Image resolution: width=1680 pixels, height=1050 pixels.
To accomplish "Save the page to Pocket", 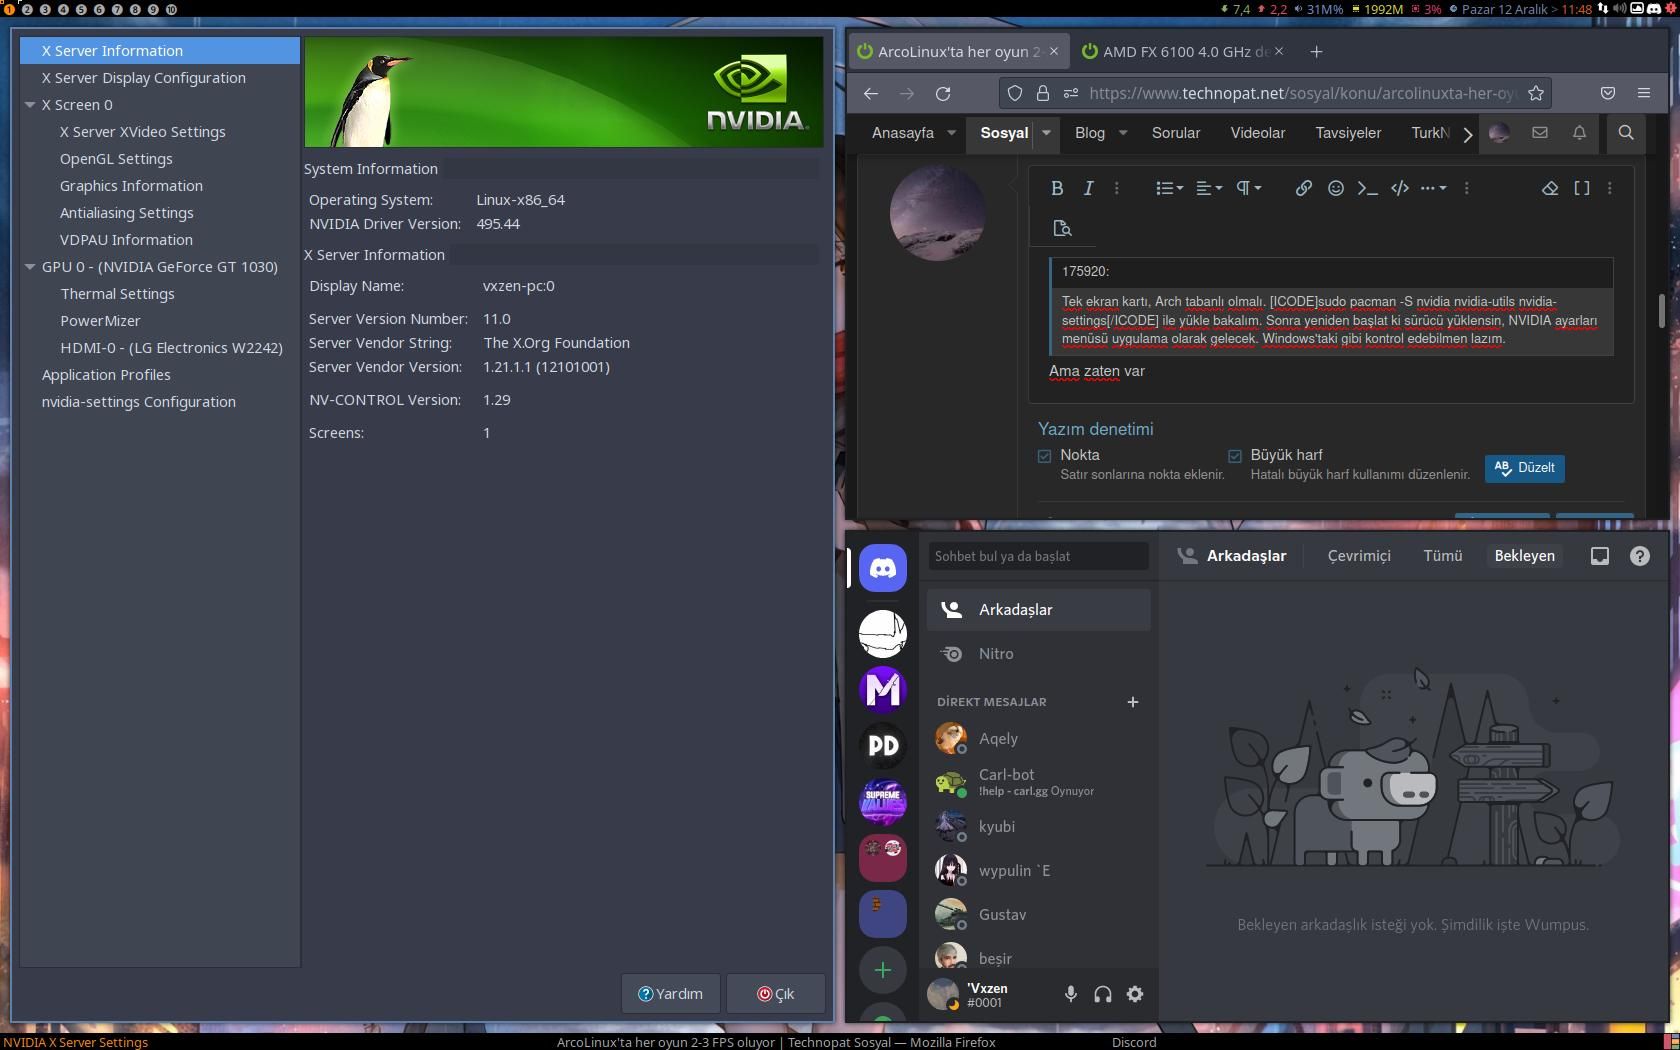I will coord(1608,93).
